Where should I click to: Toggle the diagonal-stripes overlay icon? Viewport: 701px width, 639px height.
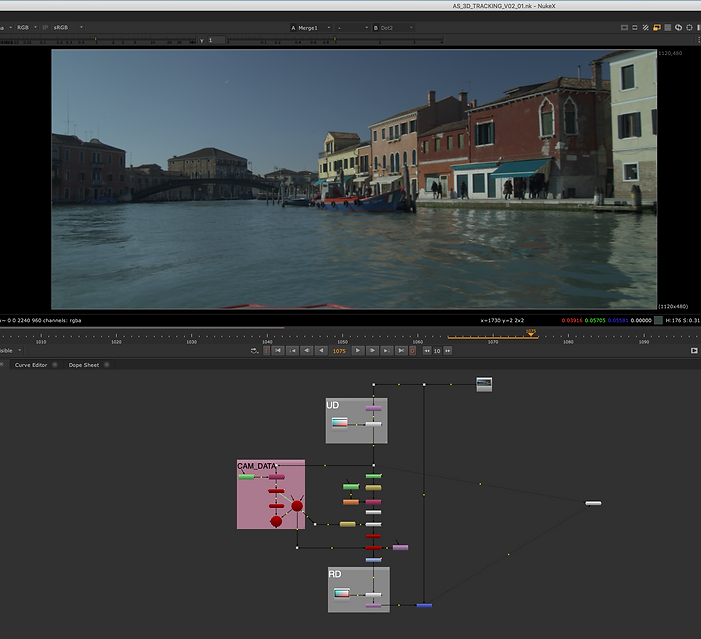(x=646, y=28)
